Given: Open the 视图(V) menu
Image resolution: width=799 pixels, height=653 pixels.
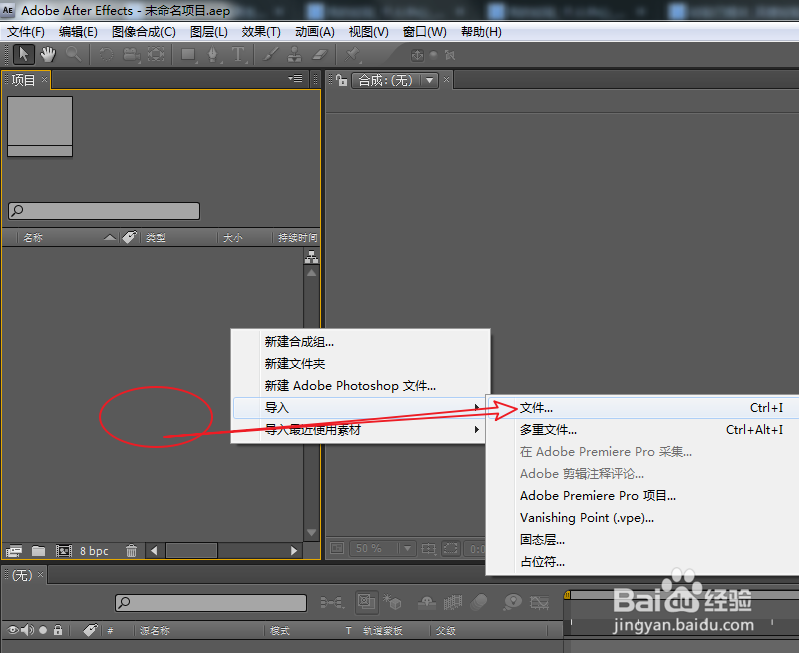Looking at the screenshot, I should pos(368,32).
